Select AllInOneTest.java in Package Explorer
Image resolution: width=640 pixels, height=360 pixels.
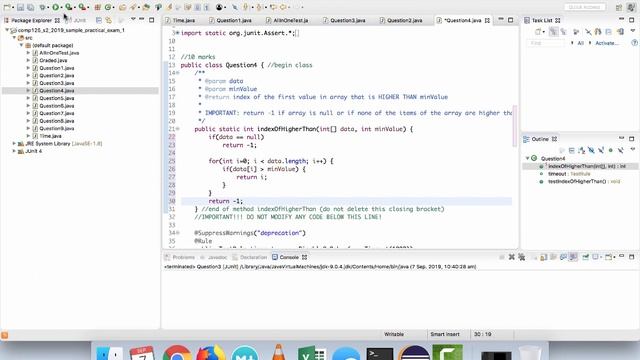59,53
